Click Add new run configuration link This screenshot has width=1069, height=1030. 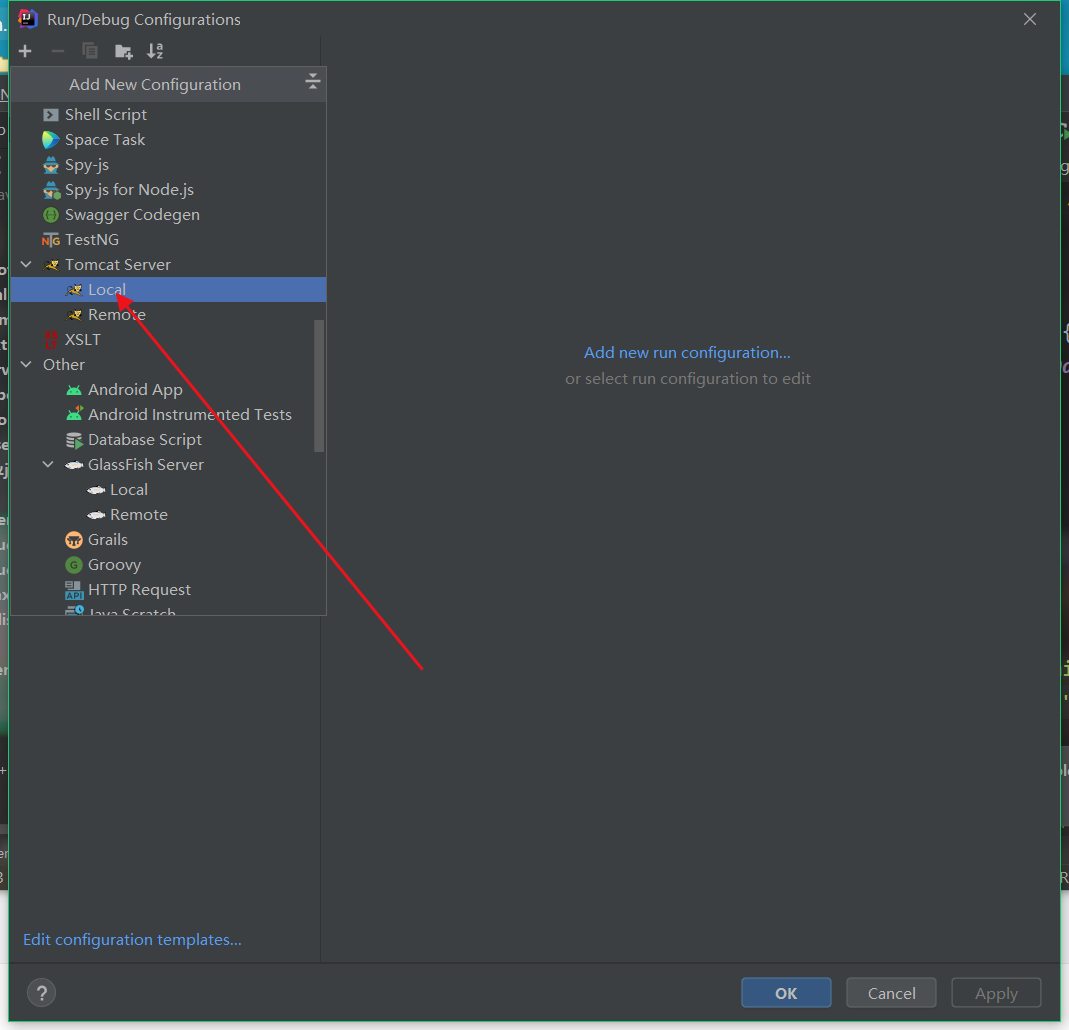pyautogui.click(x=687, y=352)
